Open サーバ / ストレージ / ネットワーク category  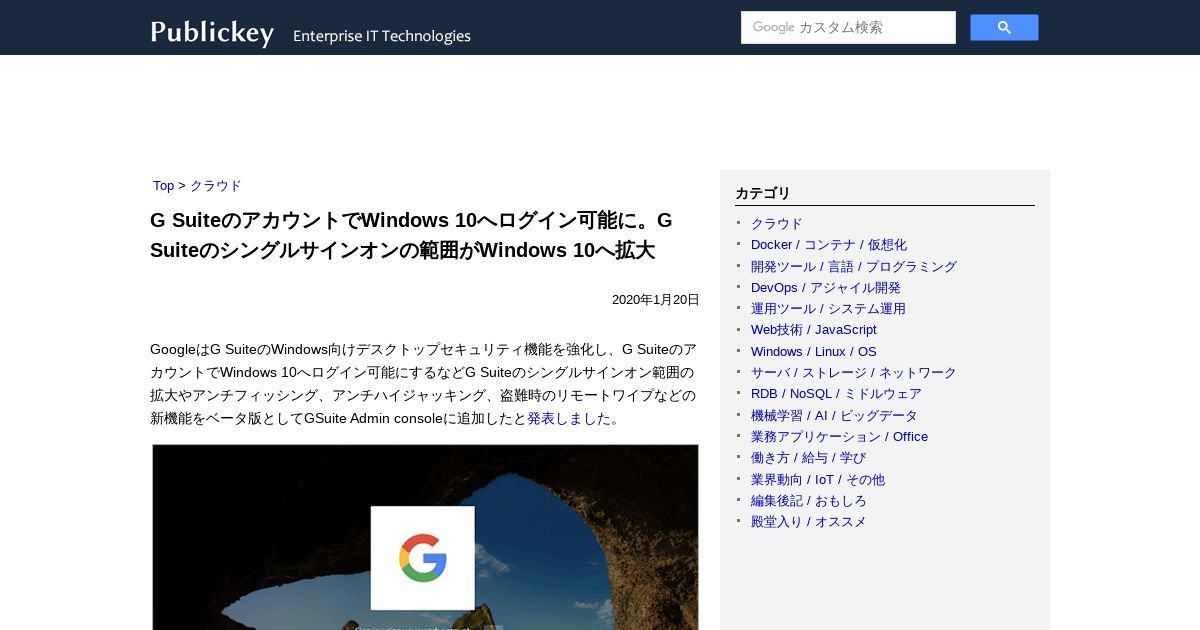[854, 373]
